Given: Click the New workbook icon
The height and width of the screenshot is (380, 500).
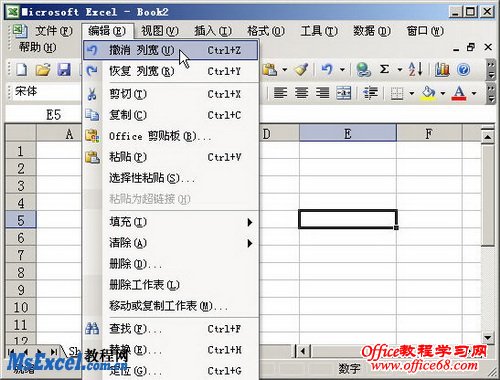Looking at the screenshot, I should [22, 70].
